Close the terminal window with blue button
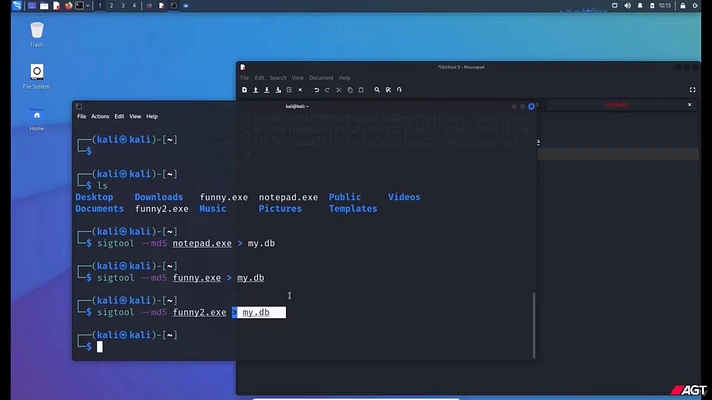The height and width of the screenshot is (400, 712). pos(531,106)
